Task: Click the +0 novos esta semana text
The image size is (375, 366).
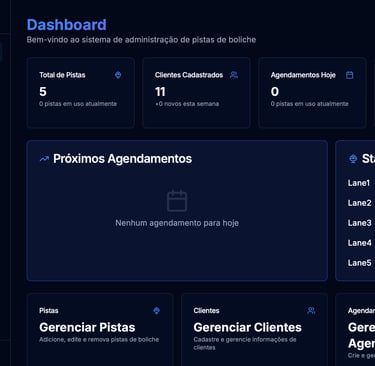Action: (187, 104)
